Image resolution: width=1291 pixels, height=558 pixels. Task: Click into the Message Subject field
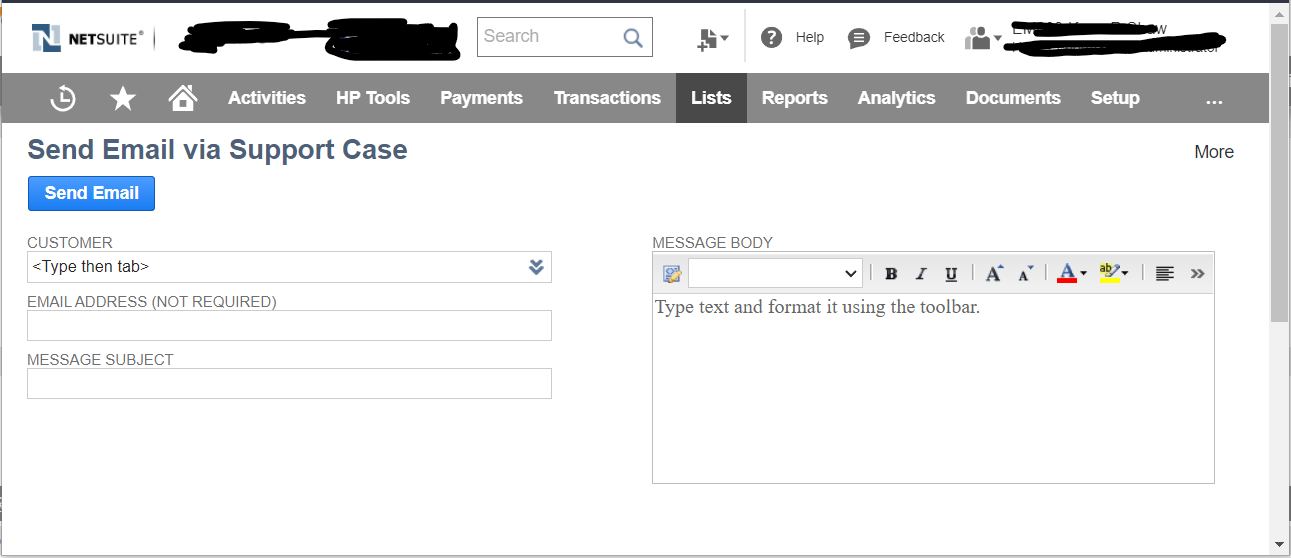click(289, 383)
